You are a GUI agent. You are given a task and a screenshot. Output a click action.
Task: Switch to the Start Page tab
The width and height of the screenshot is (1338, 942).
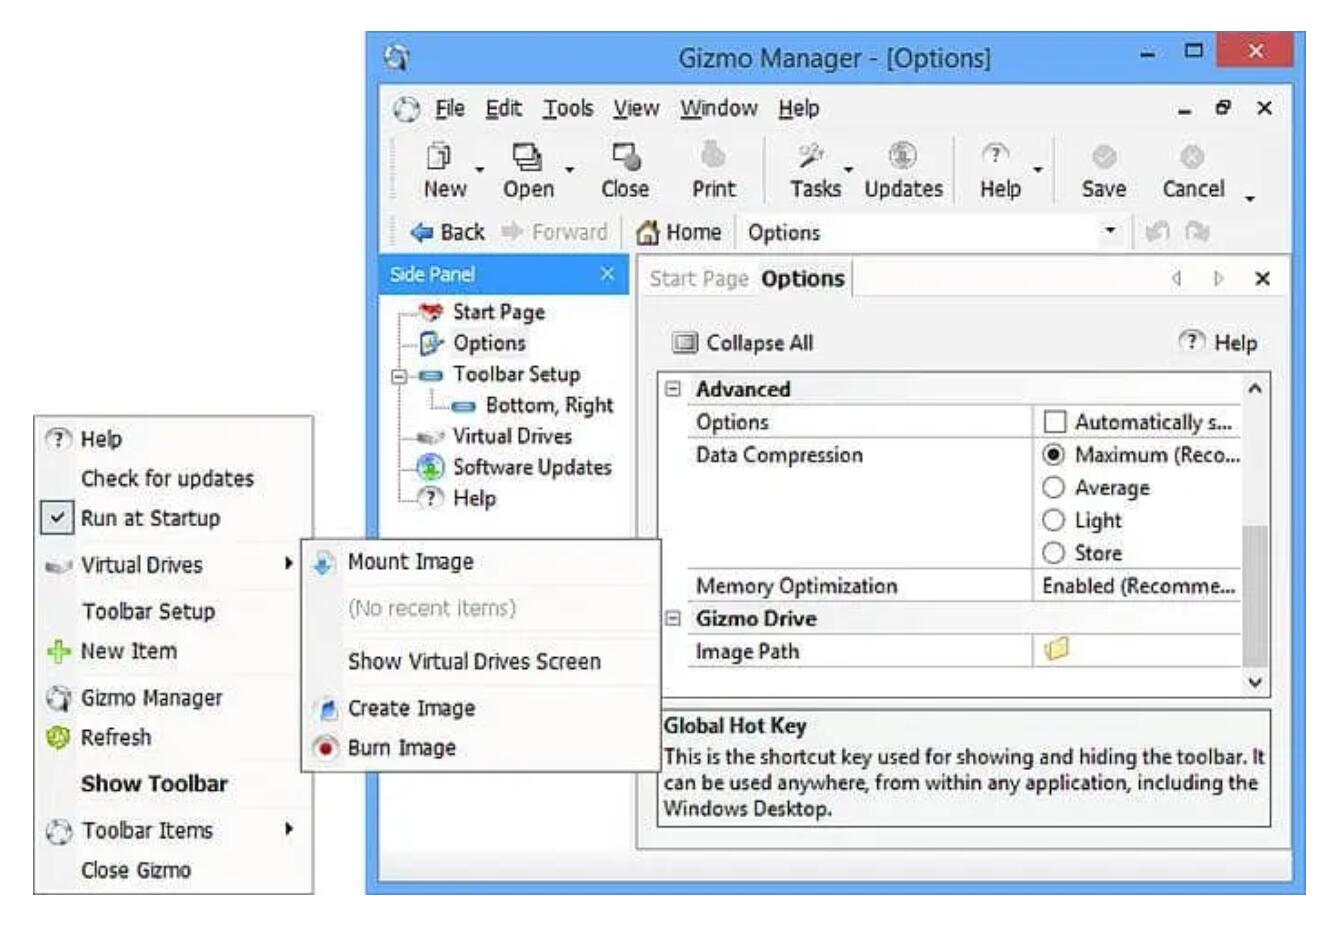(x=699, y=279)
